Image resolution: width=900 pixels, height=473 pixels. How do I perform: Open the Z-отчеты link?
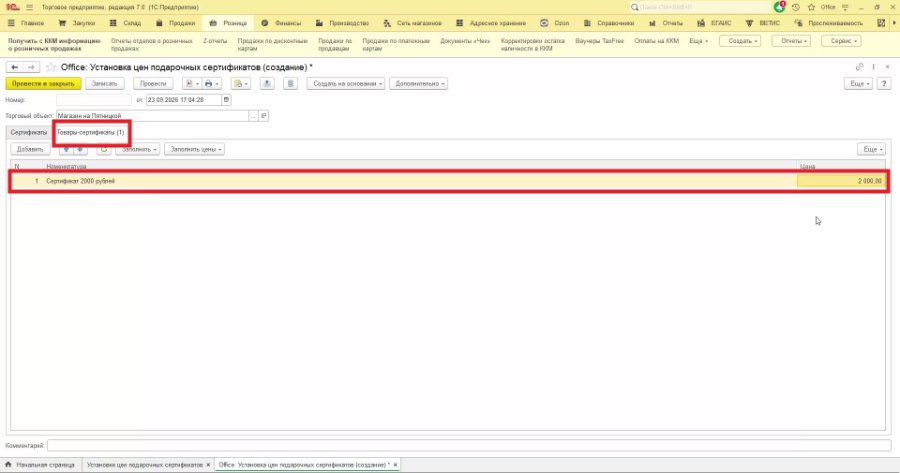pos(215,41)
